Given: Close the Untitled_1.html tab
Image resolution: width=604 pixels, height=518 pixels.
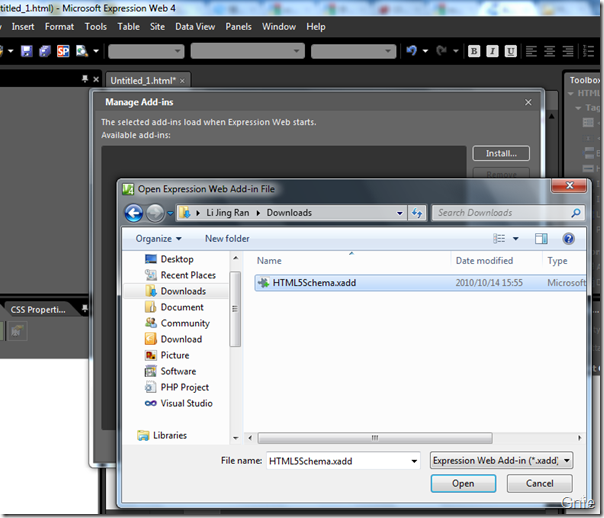Looking at the screenshot, I should pos(182,81).
